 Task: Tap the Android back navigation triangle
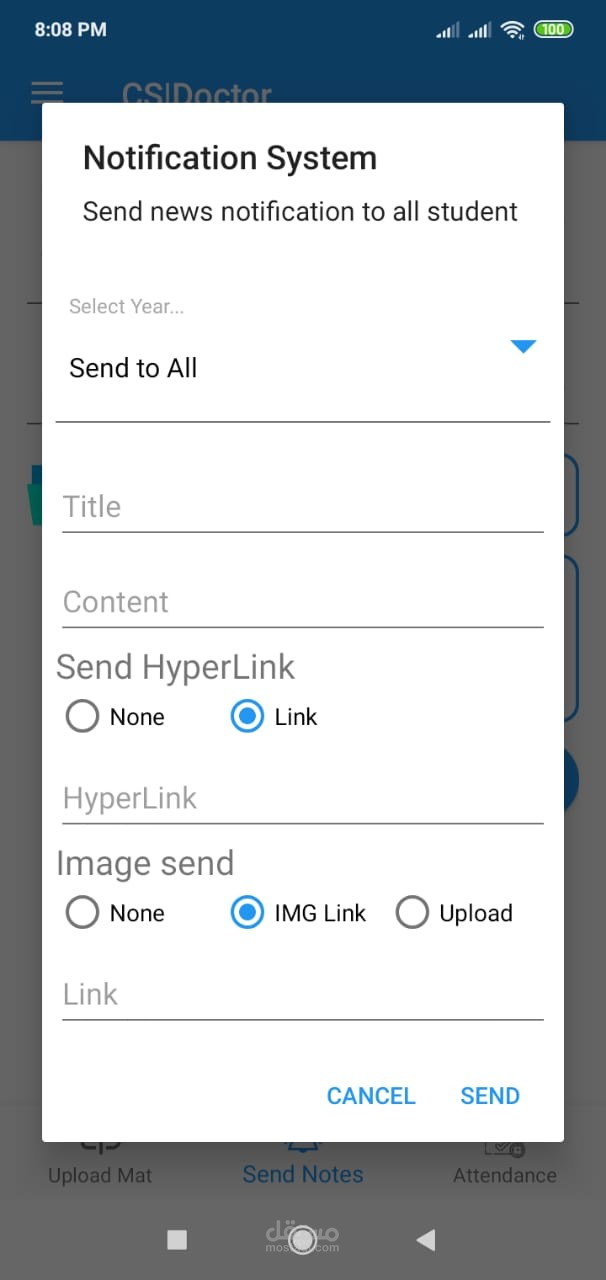[426, 1240]
